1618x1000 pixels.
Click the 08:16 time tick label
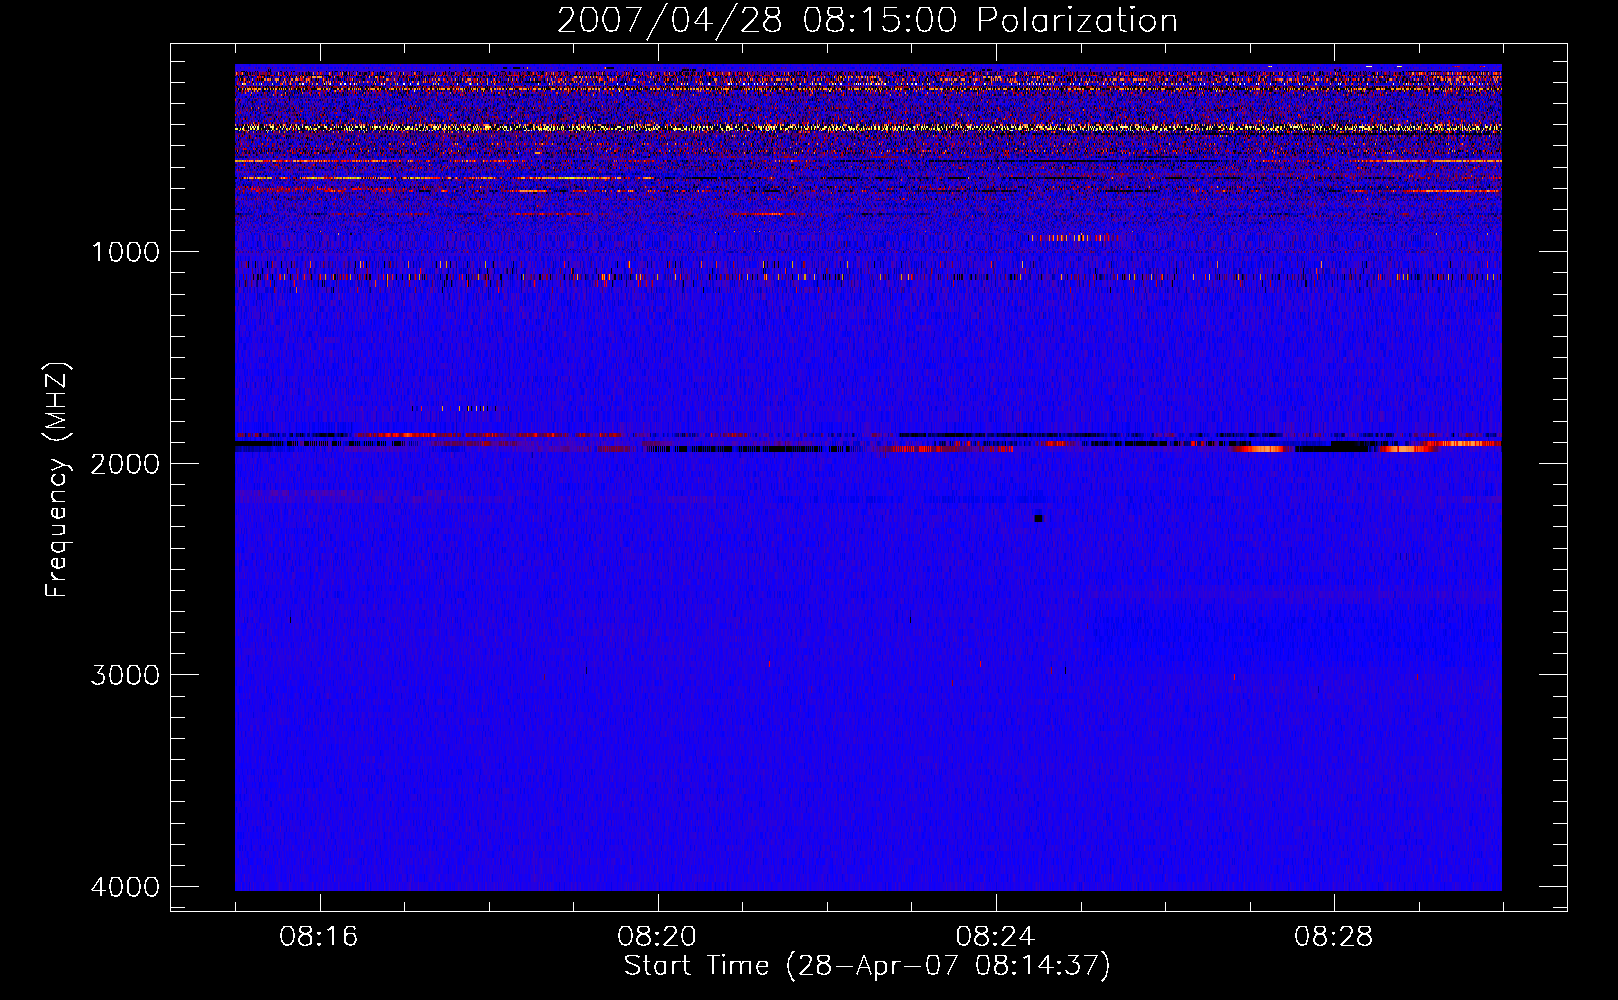319,937
